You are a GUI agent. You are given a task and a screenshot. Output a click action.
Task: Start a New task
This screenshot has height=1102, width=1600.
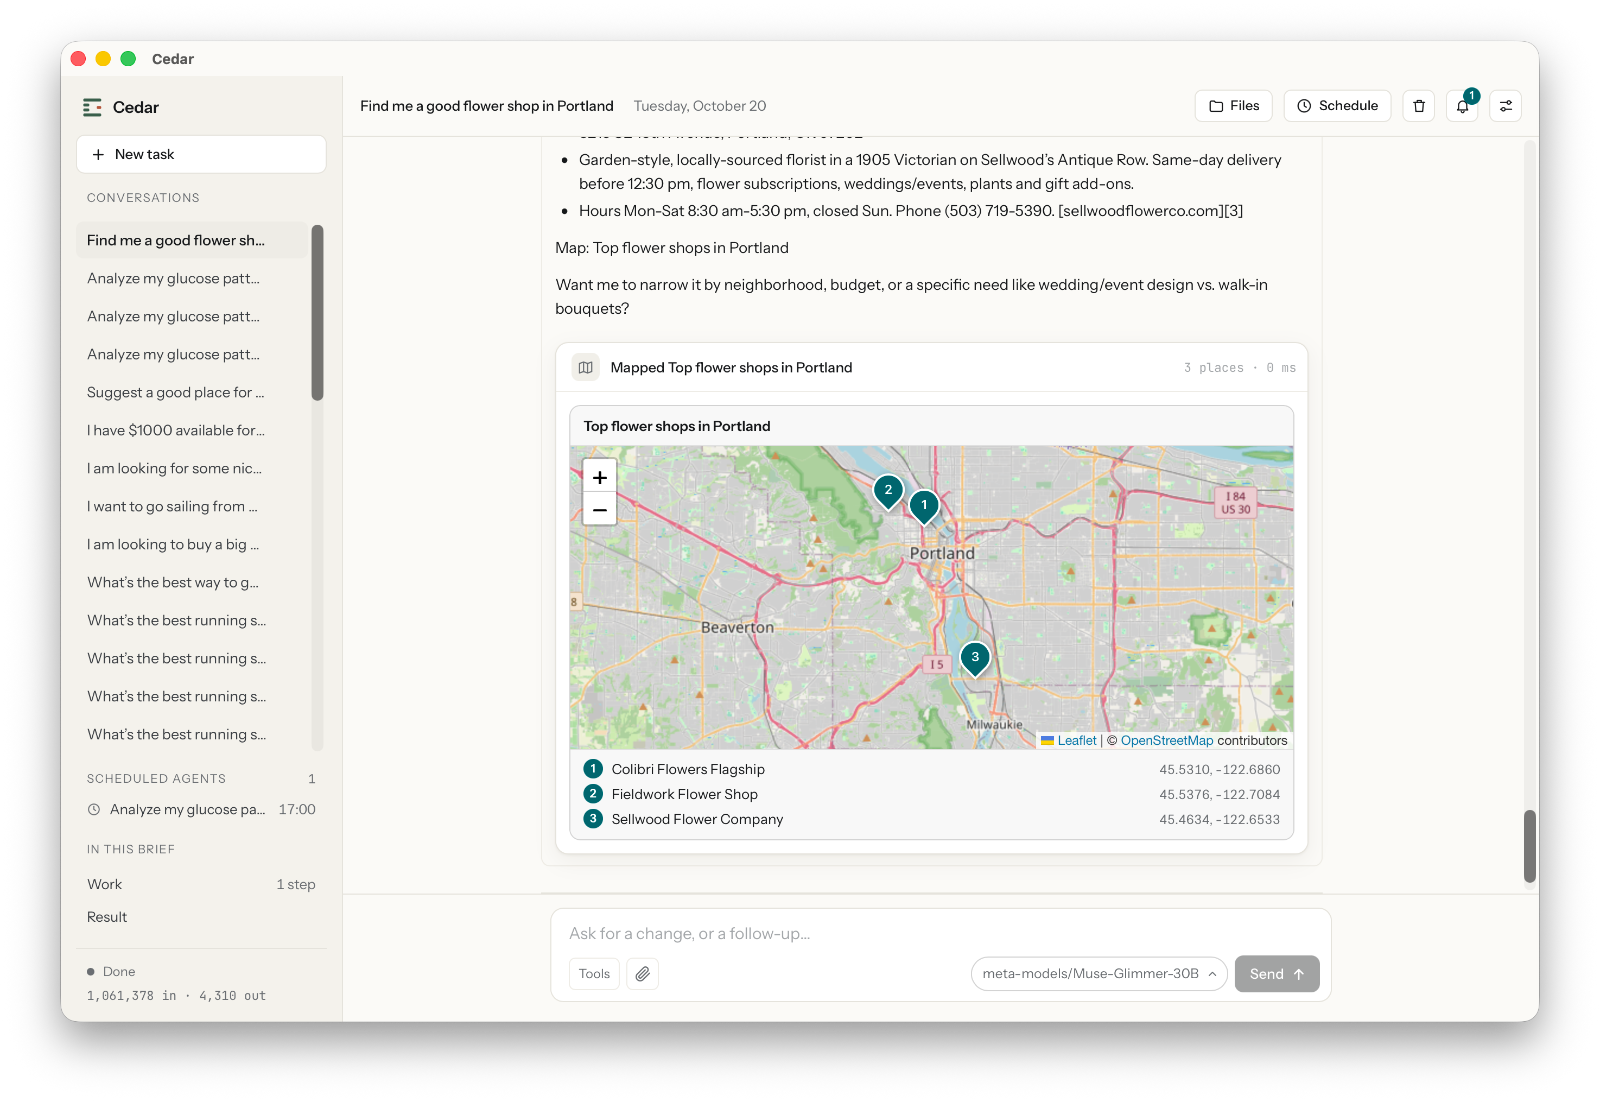click(201, 154)
